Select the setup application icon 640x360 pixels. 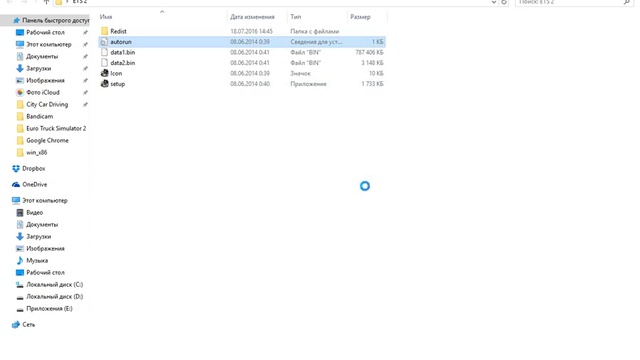point(104,84)
